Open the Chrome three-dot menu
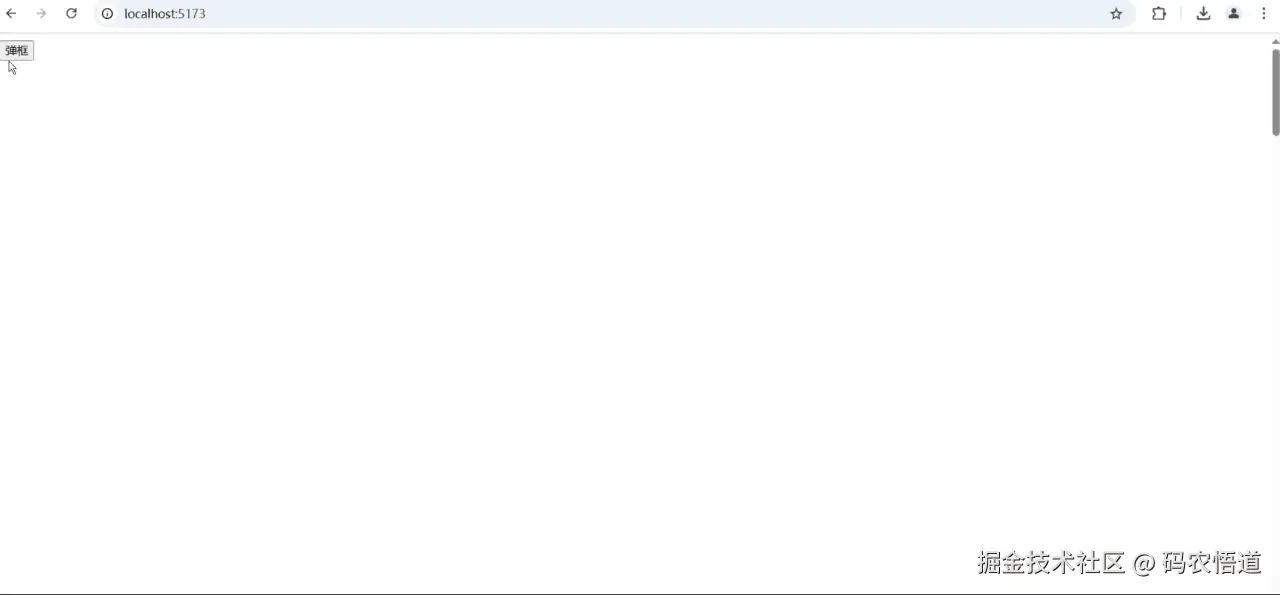 [1264, 14]
